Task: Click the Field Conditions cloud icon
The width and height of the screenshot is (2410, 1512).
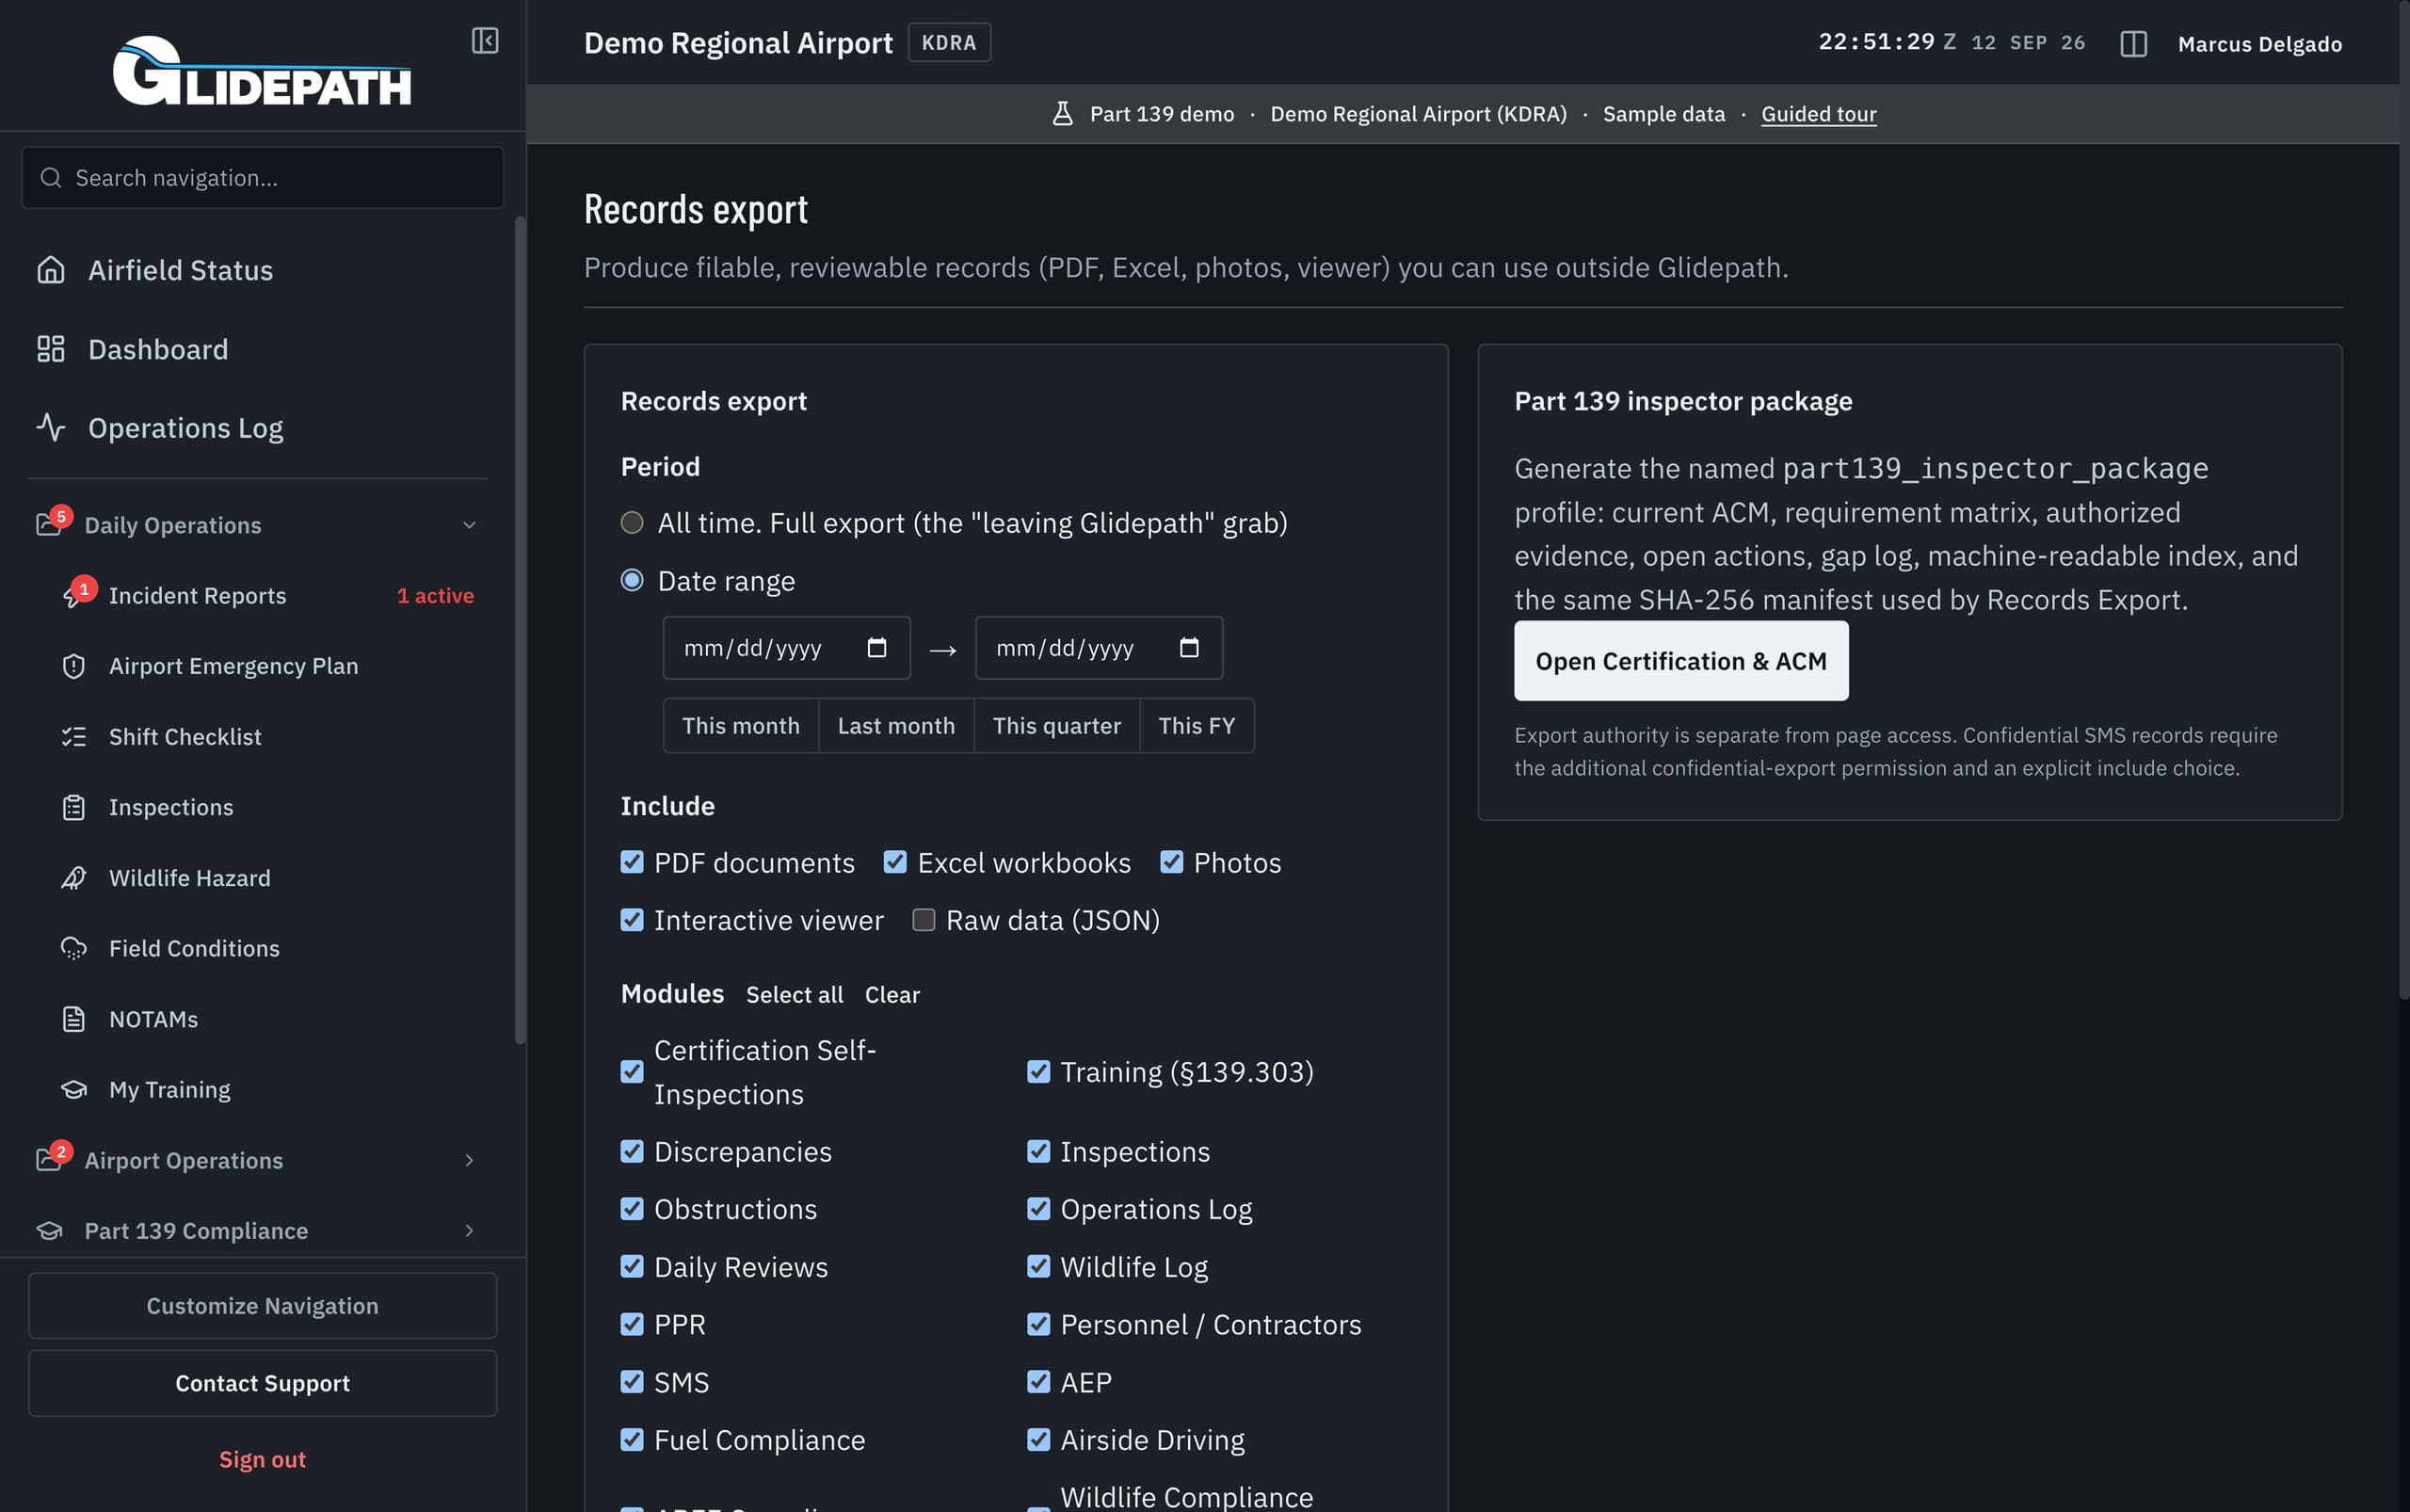Action: (x=74, y=948)
